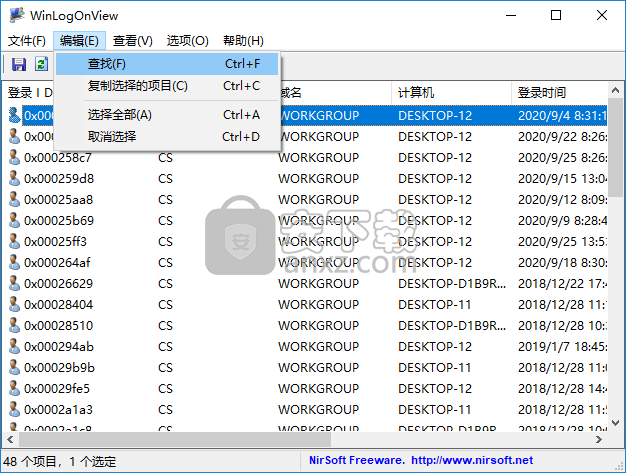This screenshot has width=626, height=473.
Task: Click user icon of row 0x00025b69
Action: pyautogui.click(x=14, y=221)
